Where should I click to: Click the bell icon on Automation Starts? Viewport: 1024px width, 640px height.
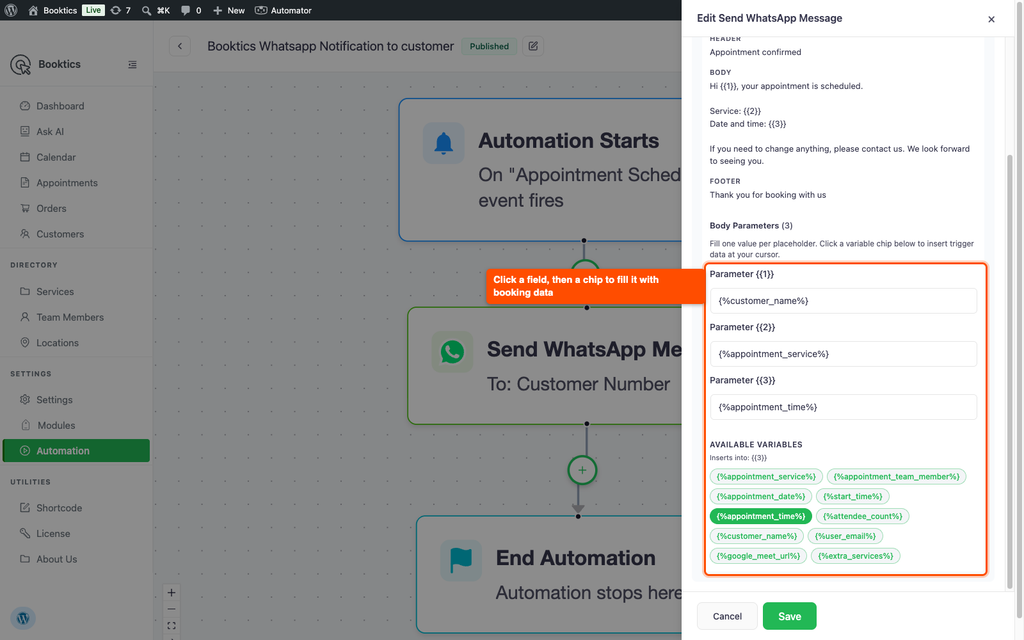443,143
